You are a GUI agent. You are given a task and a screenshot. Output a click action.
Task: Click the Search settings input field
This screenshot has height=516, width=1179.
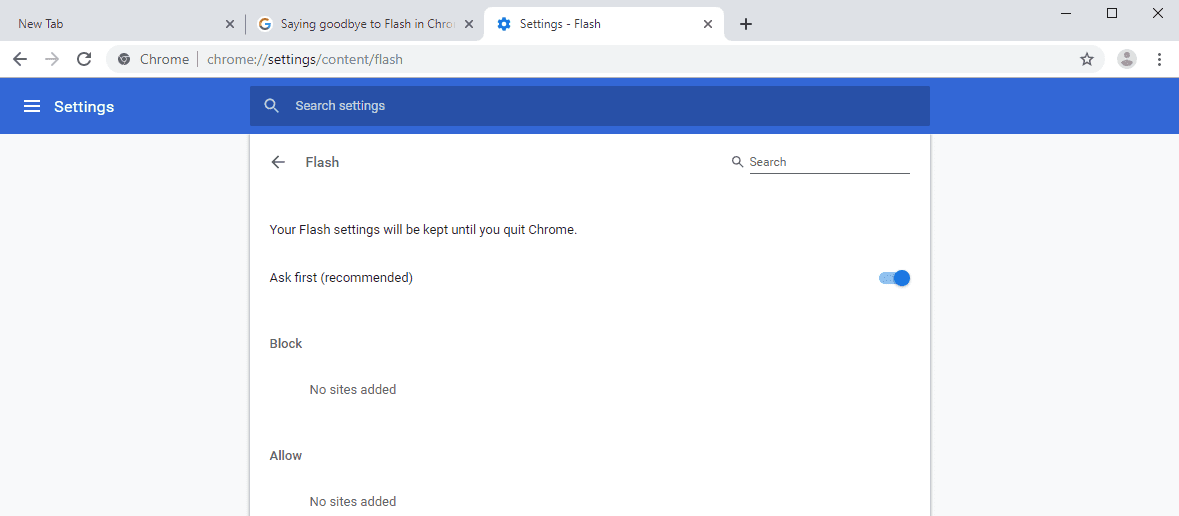coord(590,106)
